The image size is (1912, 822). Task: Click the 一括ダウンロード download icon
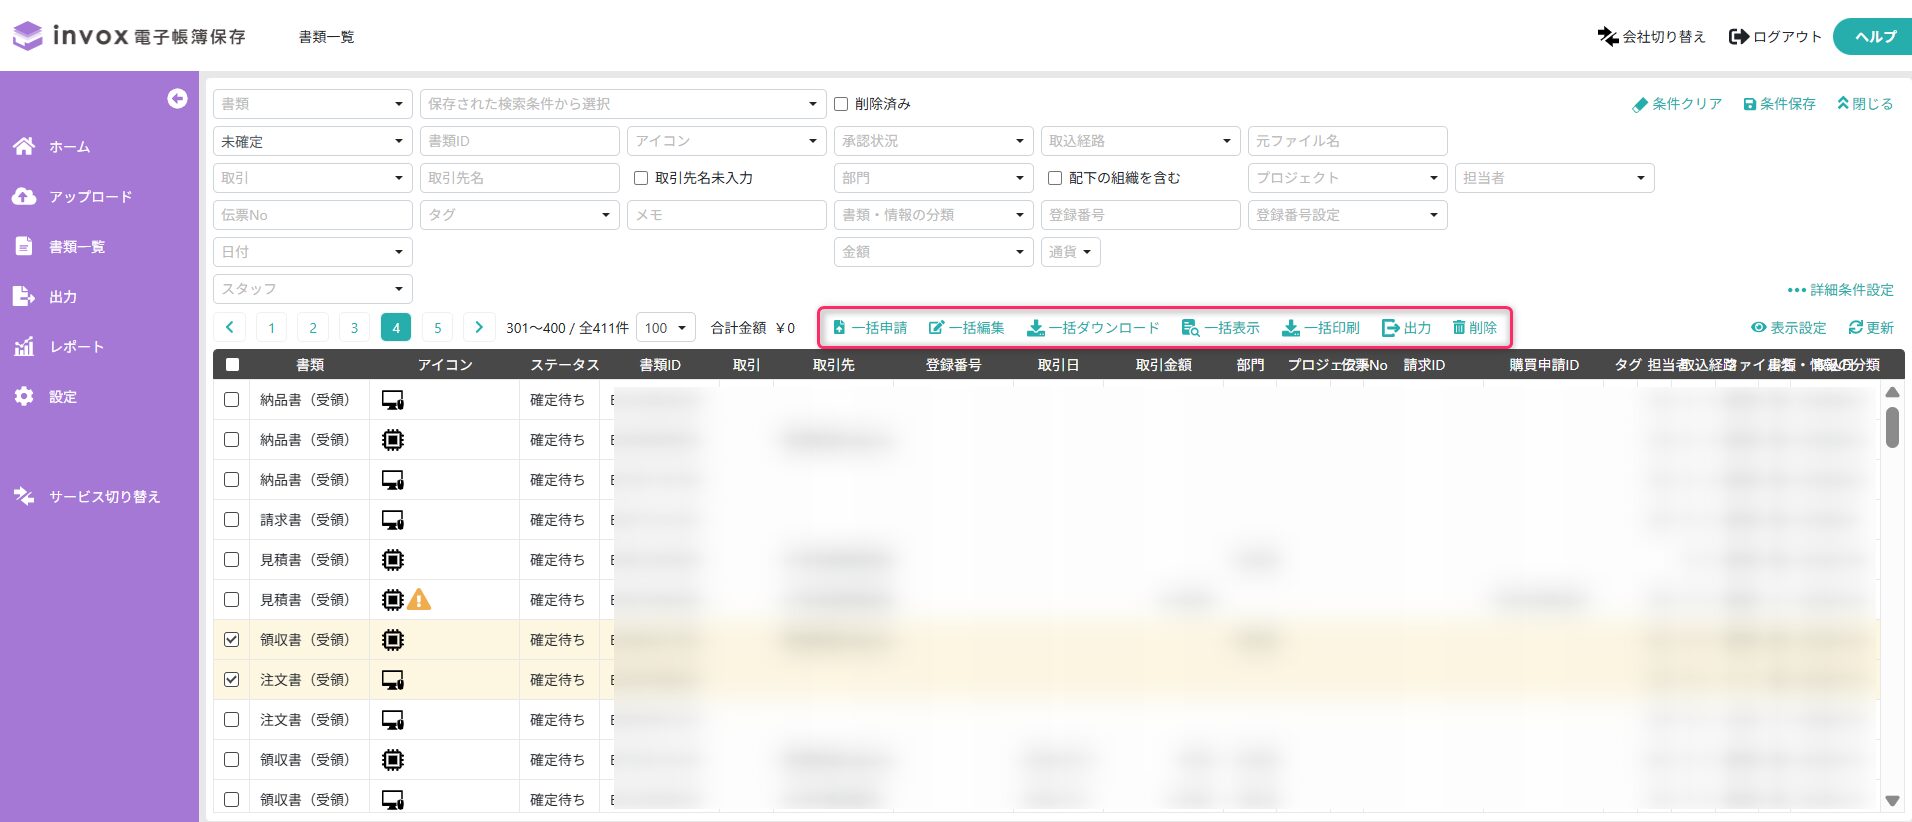pos(1036,328)
